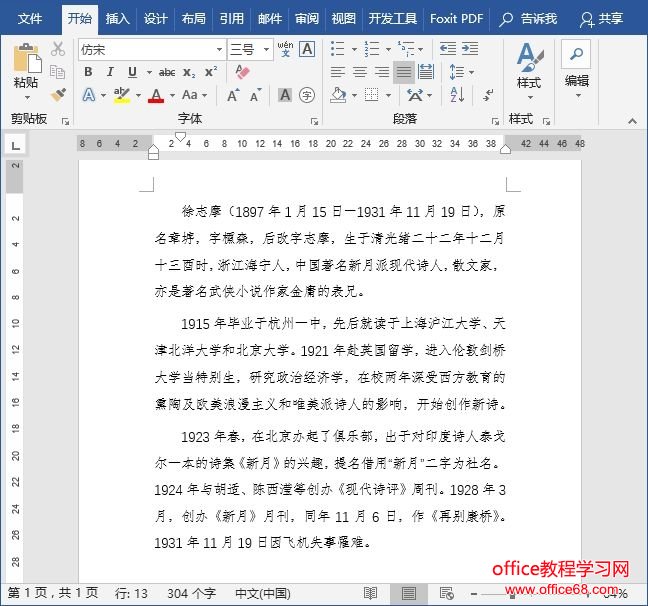
Task: Decrease paragraph indent
Action: (448, 49)
